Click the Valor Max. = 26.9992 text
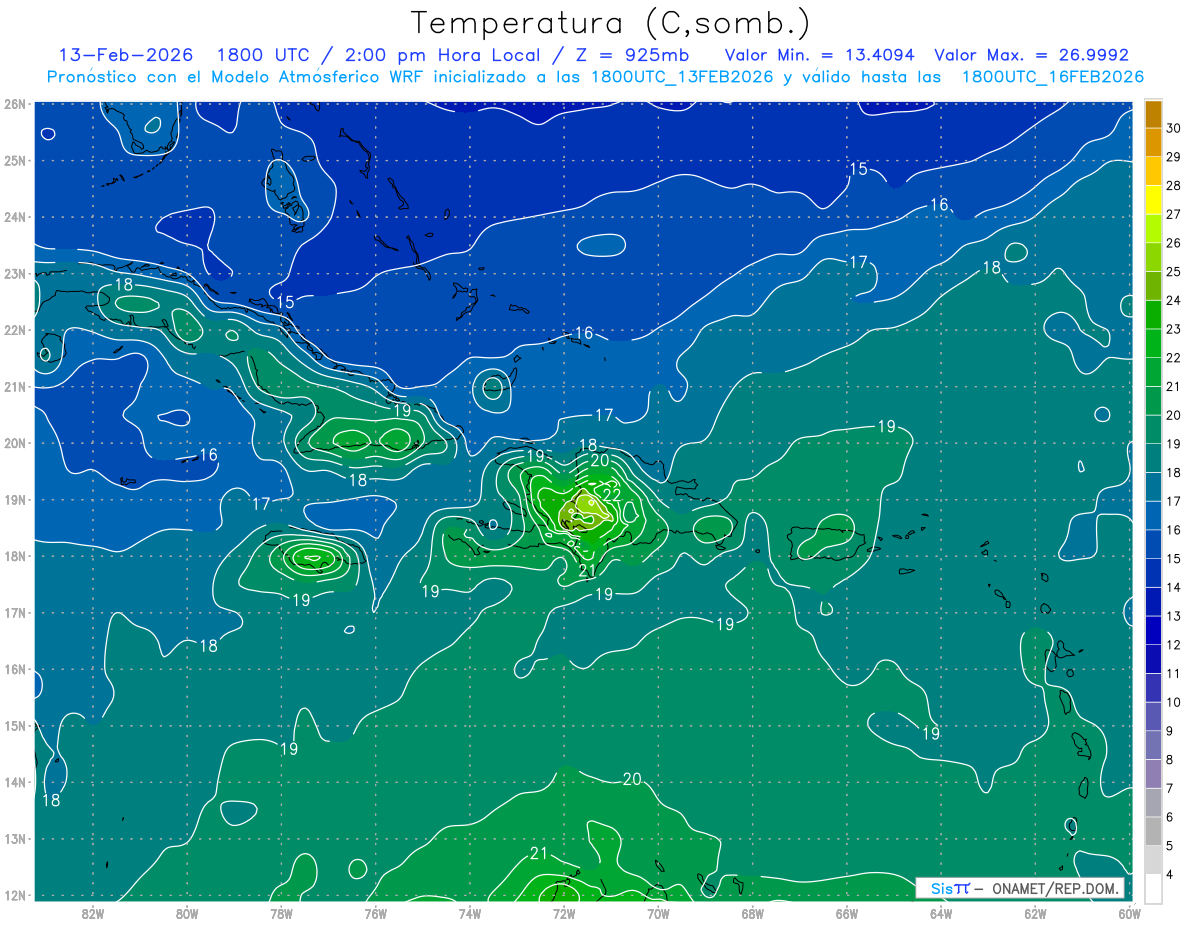This screenshot has height=927, width=1200. tap(1031, 56)
